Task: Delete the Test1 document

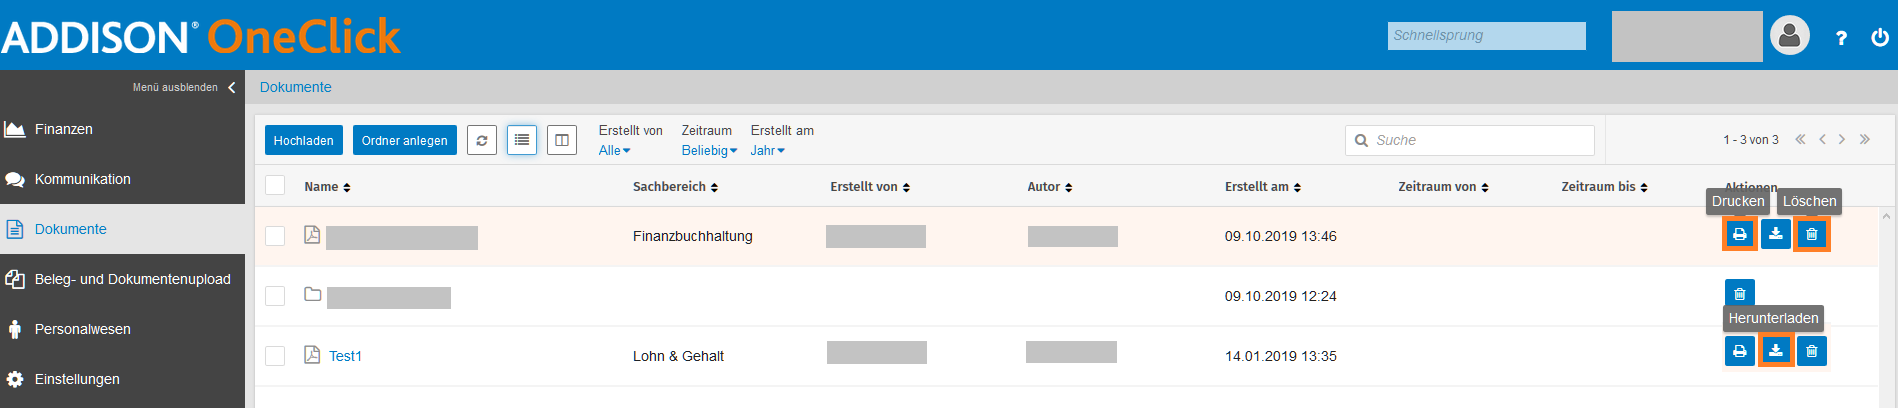Action: coord(1812,351)
